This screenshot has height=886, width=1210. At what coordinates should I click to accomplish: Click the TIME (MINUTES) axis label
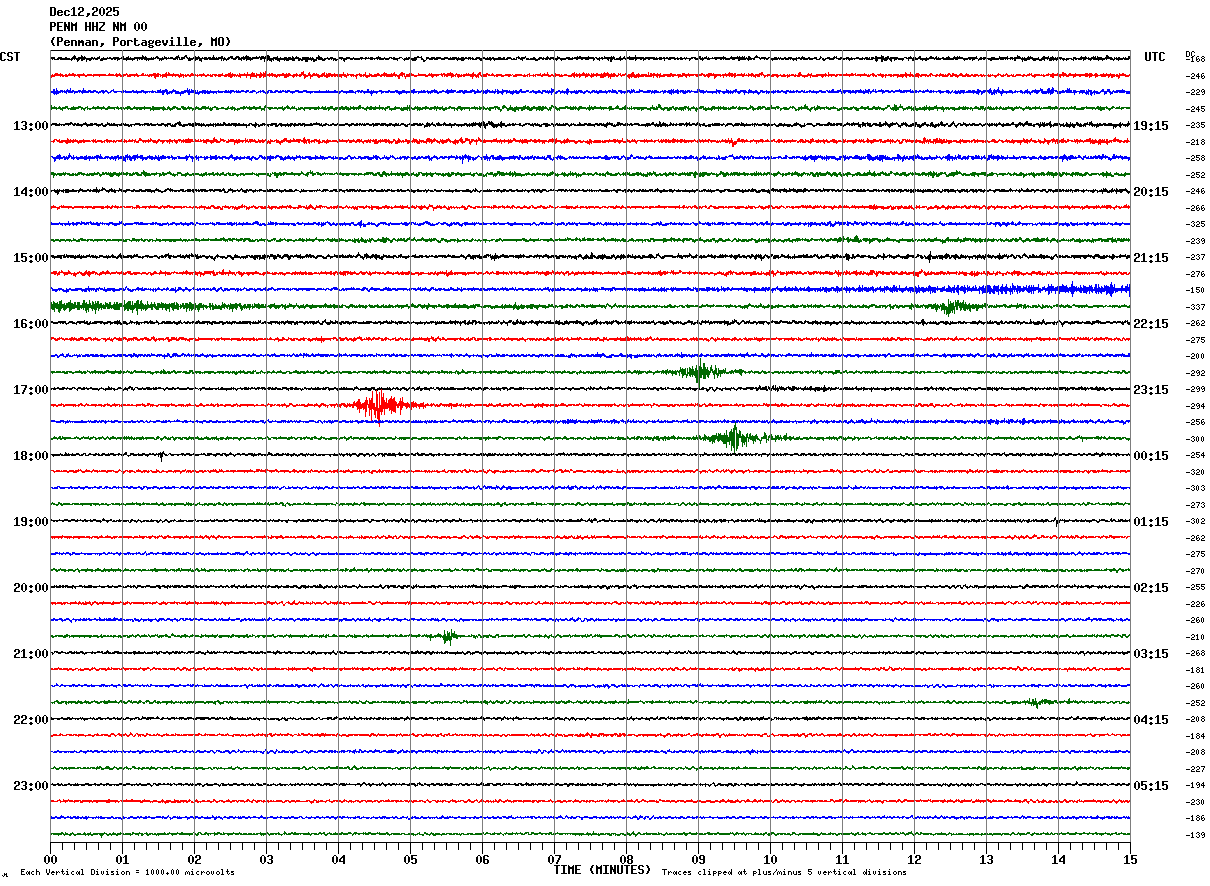pyautogui.click(x=602, y=871)
